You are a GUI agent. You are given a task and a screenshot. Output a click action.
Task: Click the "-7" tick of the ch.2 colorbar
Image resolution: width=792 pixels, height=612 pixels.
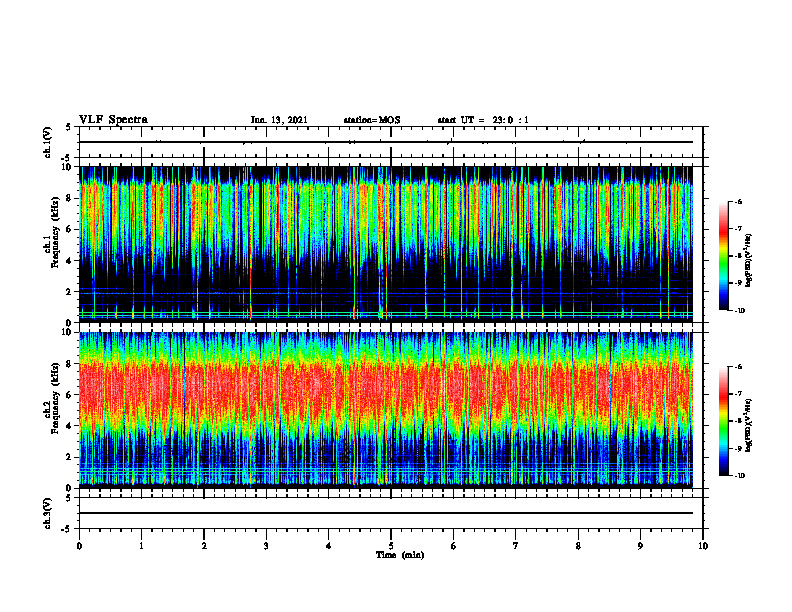(x=738, y=394)
